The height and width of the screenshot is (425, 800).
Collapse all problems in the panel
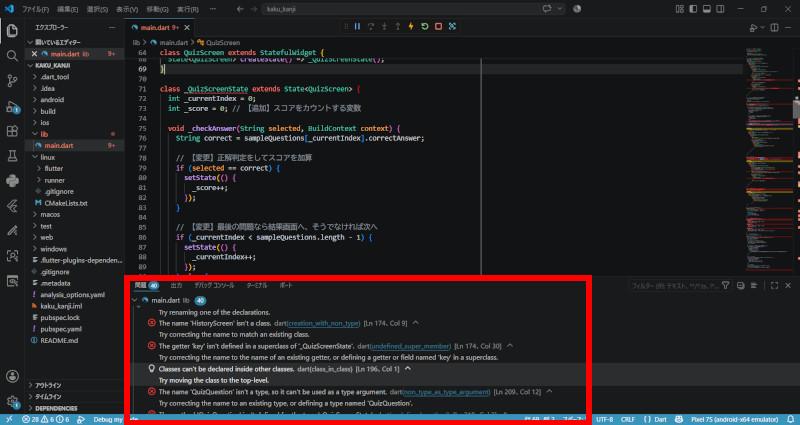741,286
